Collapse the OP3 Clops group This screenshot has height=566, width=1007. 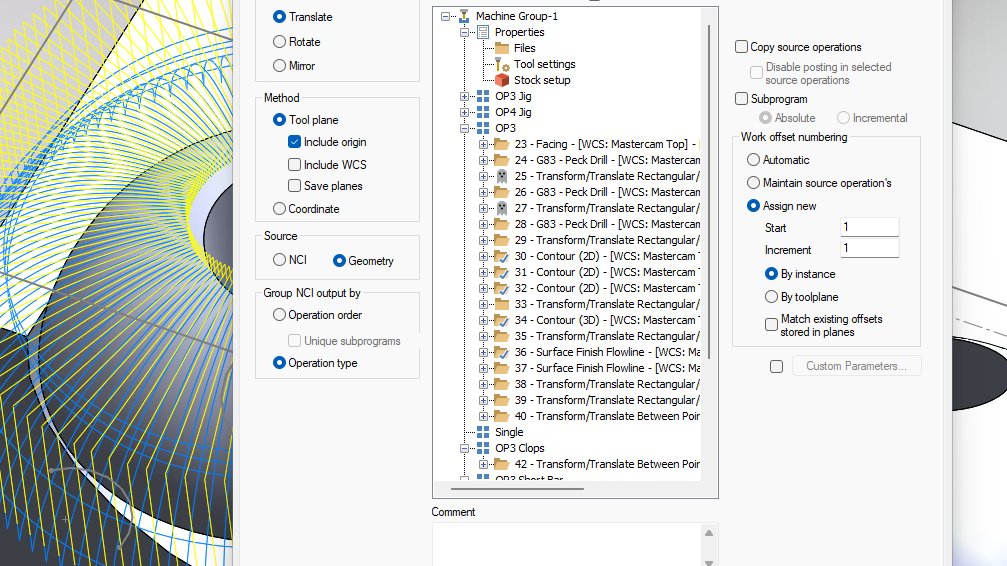tap(464, 448)
